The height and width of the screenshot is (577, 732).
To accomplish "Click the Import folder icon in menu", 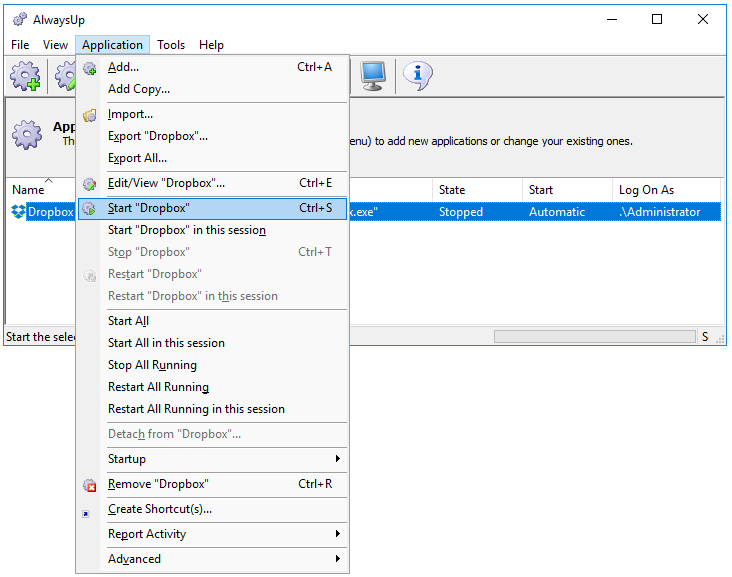I will coord(89,115).
